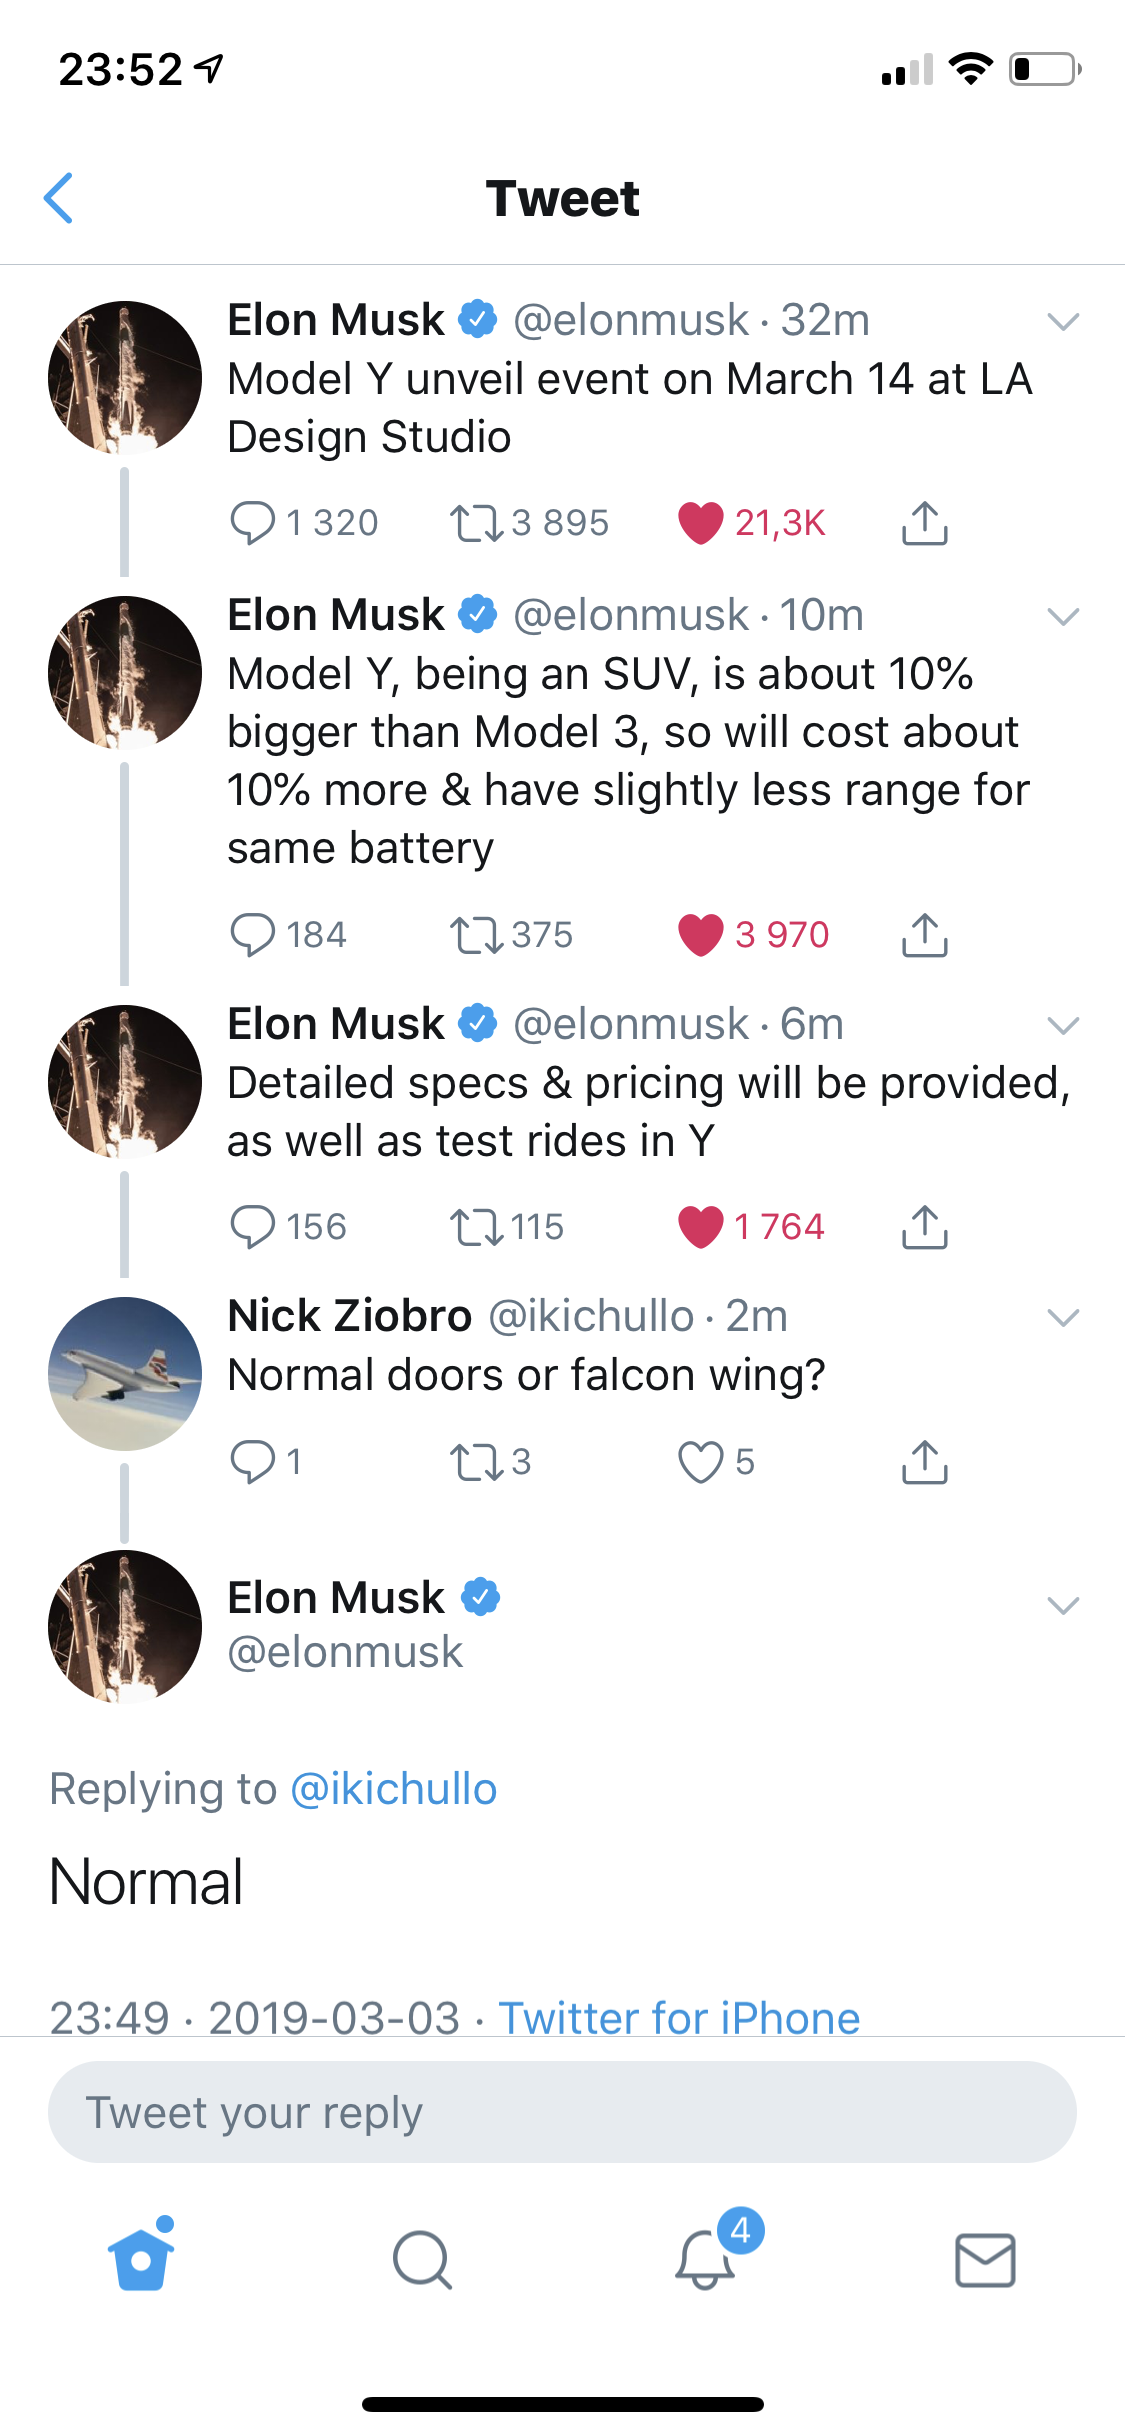This screenshot has height=2436, width=1125.
Task: Tap the back arrow icon
Action: (x=59, y=198)
